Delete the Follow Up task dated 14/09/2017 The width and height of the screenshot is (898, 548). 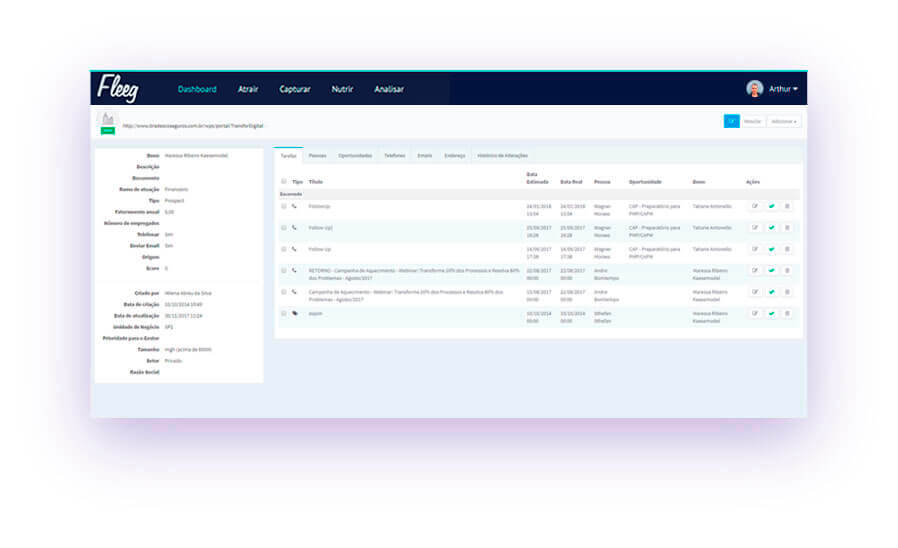pos(787,250)
